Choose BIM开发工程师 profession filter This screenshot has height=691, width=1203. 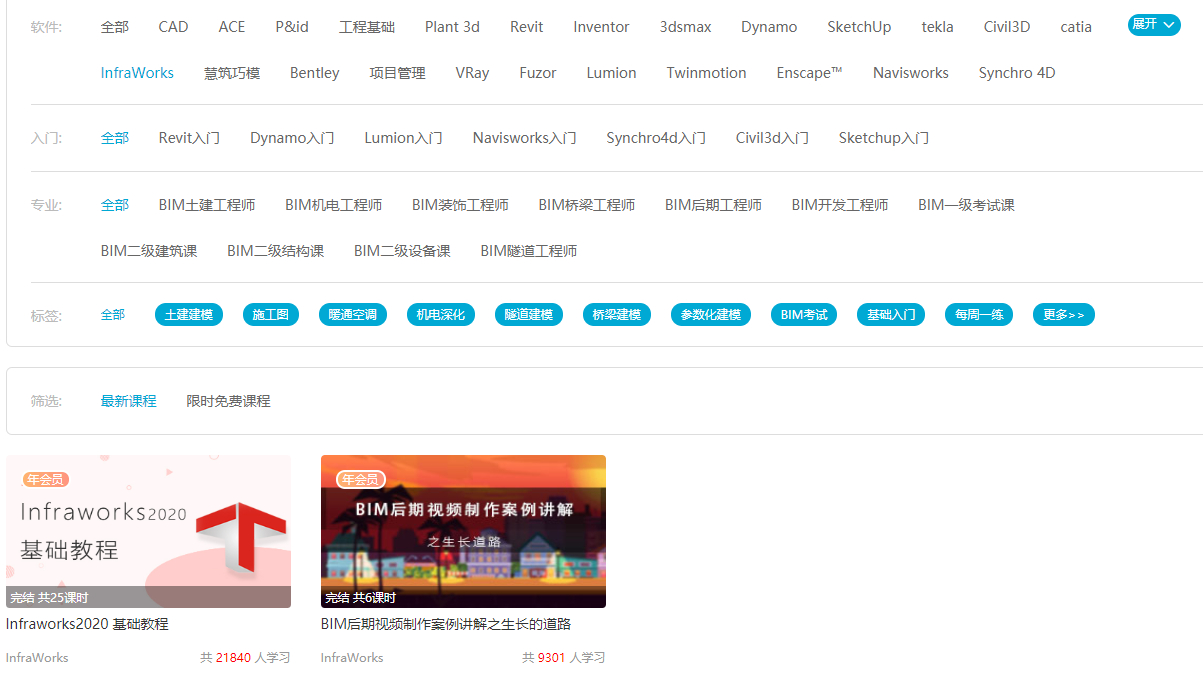coord(840,205)
